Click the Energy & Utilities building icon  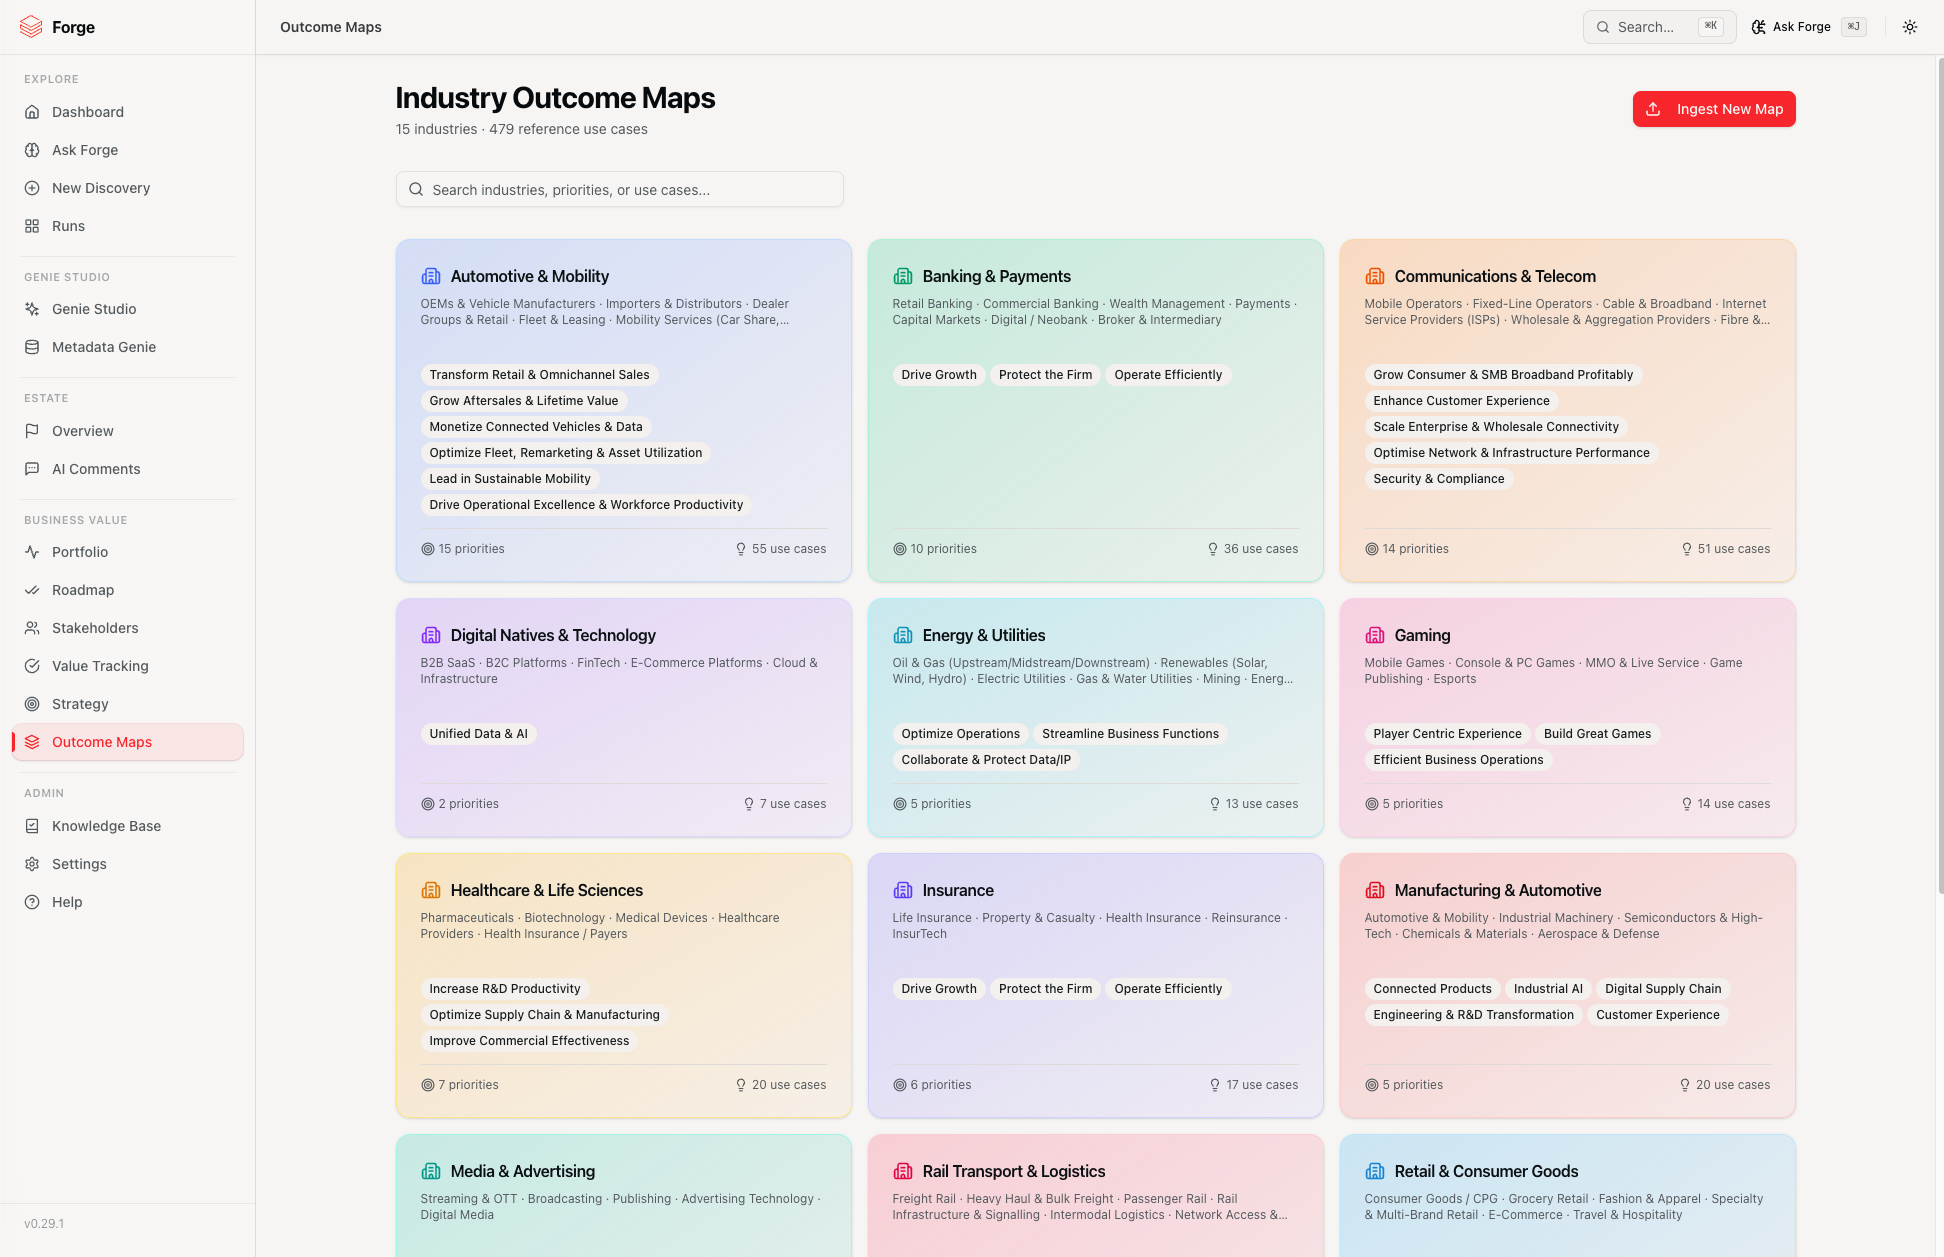pos(903,635)
